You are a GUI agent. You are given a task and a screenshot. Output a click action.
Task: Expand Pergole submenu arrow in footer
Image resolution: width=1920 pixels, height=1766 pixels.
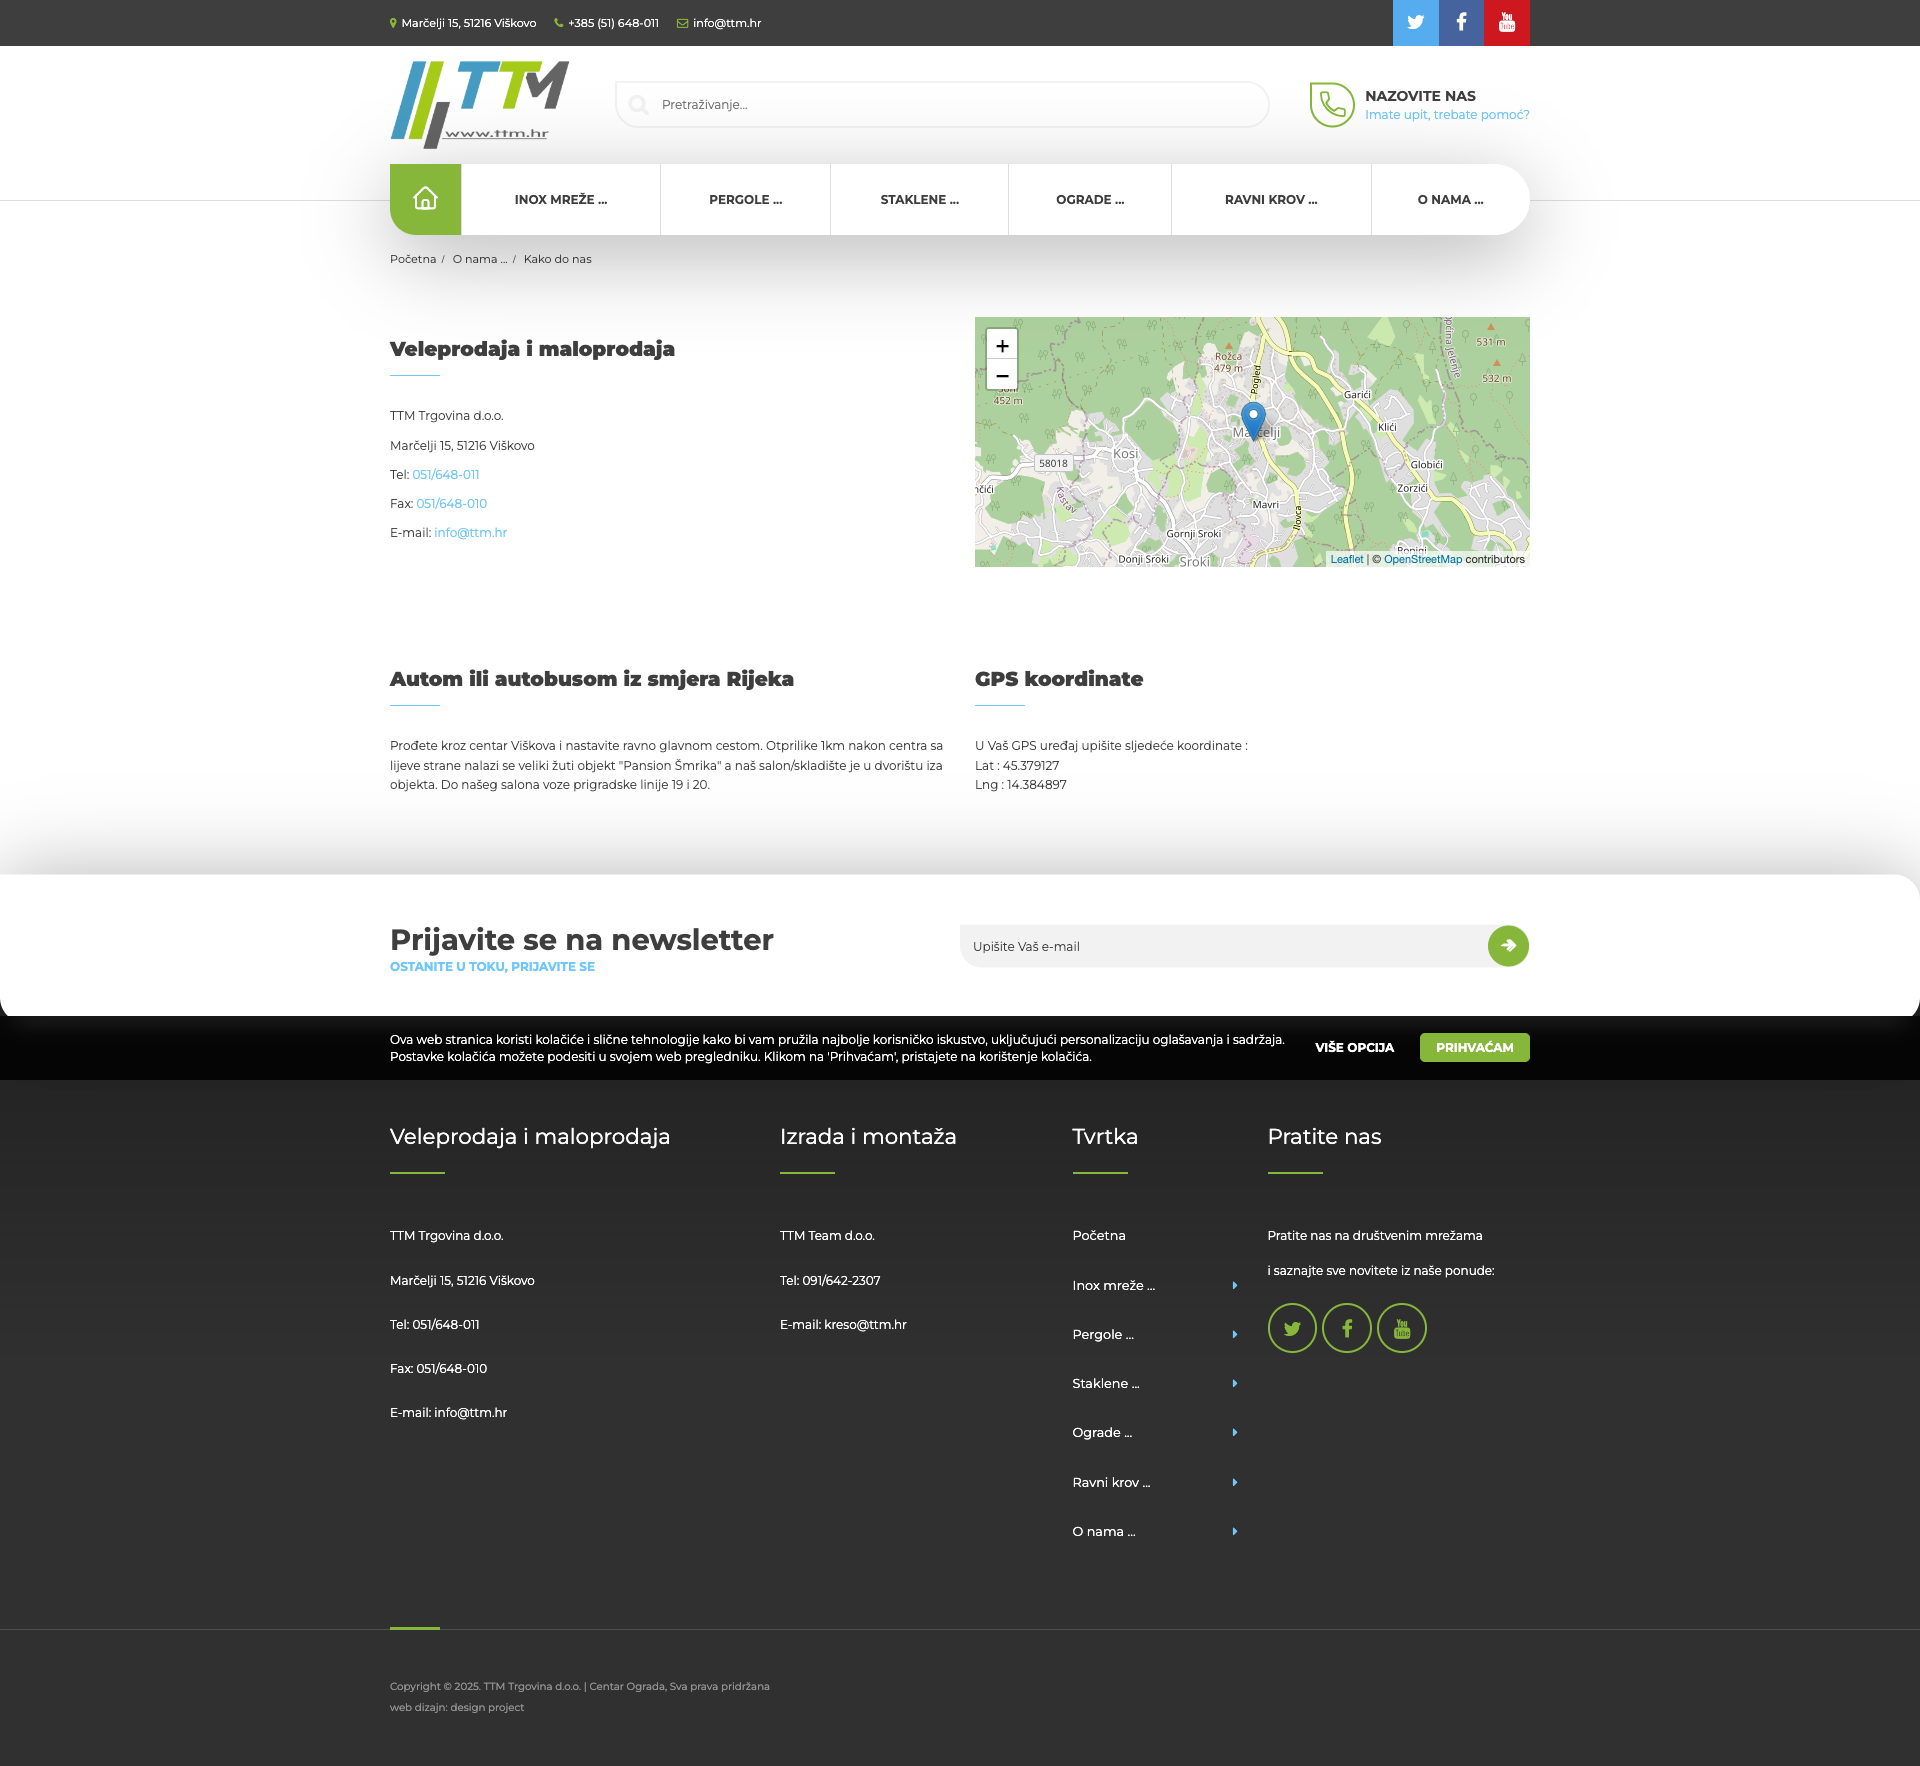click(x=1235, y=1335)
